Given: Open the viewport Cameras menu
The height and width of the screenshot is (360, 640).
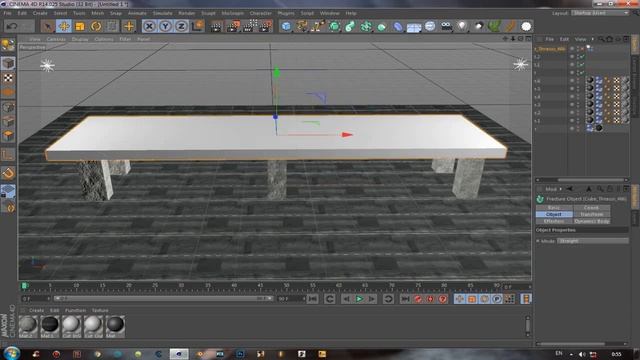Looking at the screenshot, I should pos(56,39).
